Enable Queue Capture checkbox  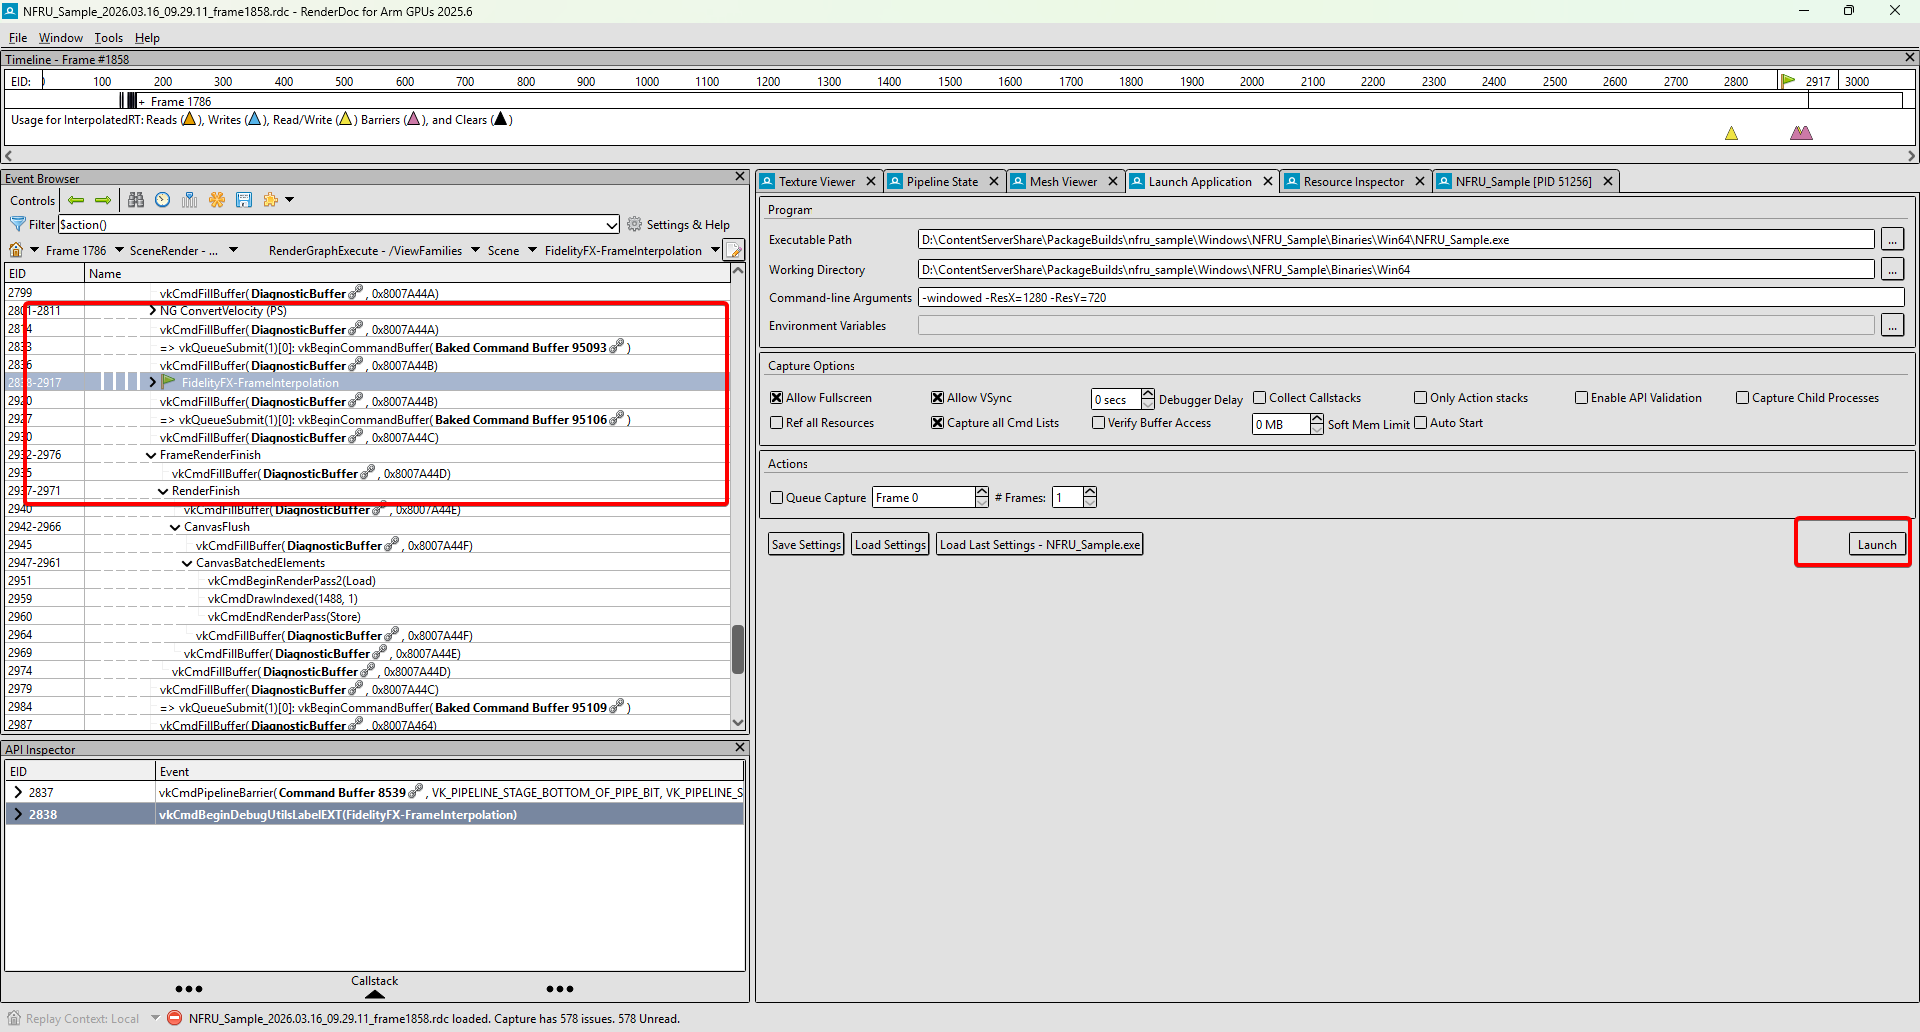[776, 498]
